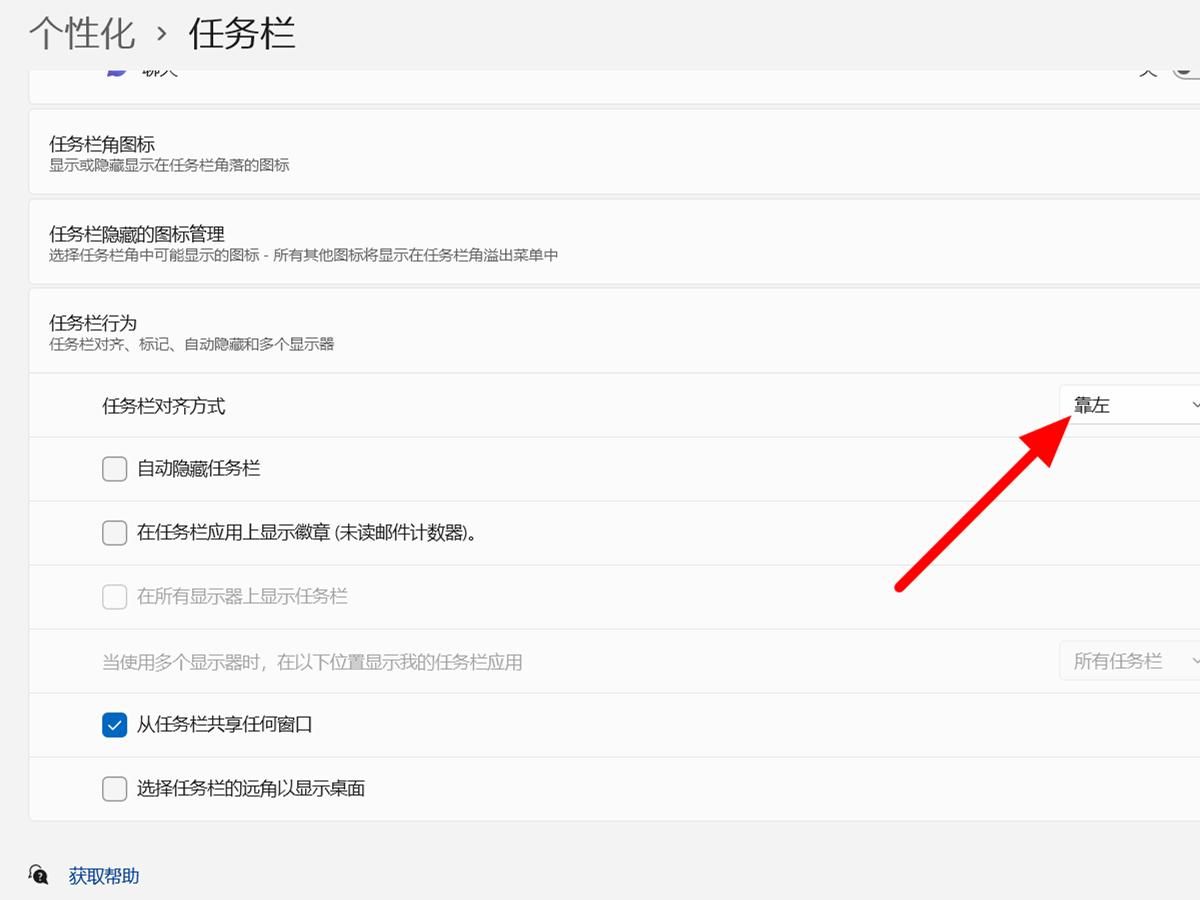Enable 自动隐藏任务栏
1200x900 pixels.
click(x=114, y=468)
